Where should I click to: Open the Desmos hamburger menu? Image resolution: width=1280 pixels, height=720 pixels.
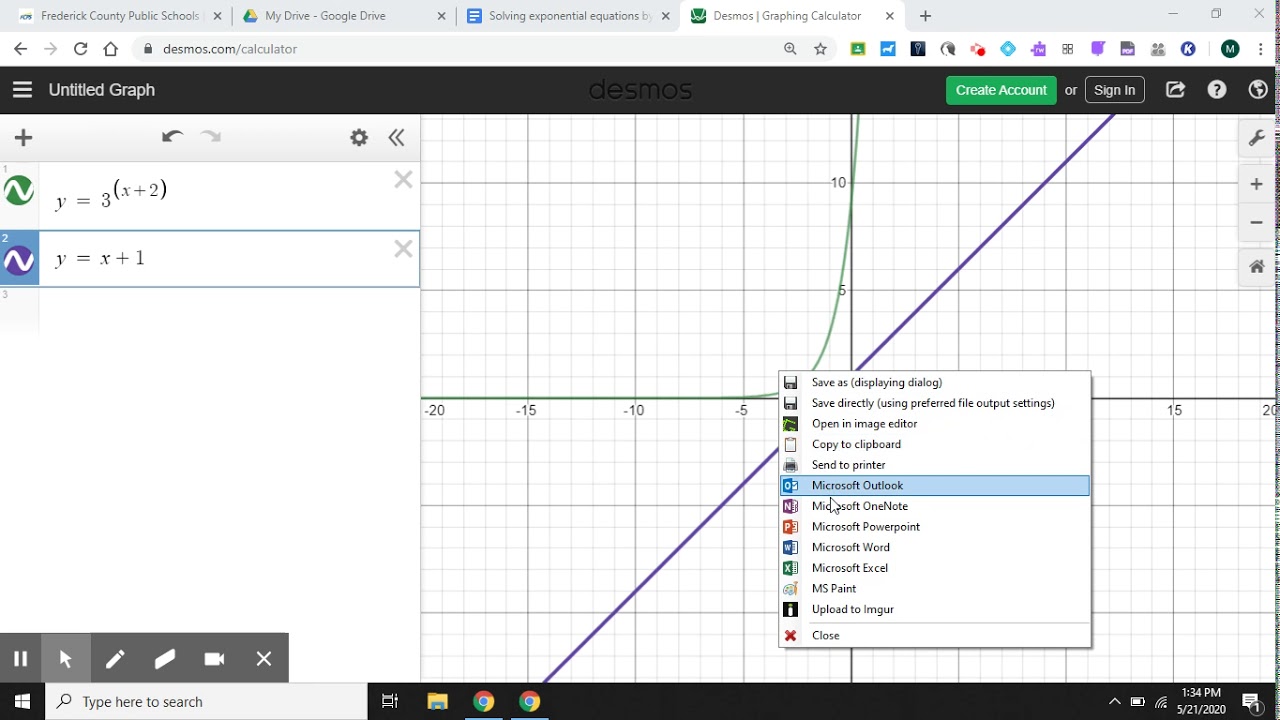tap(22, 90)
